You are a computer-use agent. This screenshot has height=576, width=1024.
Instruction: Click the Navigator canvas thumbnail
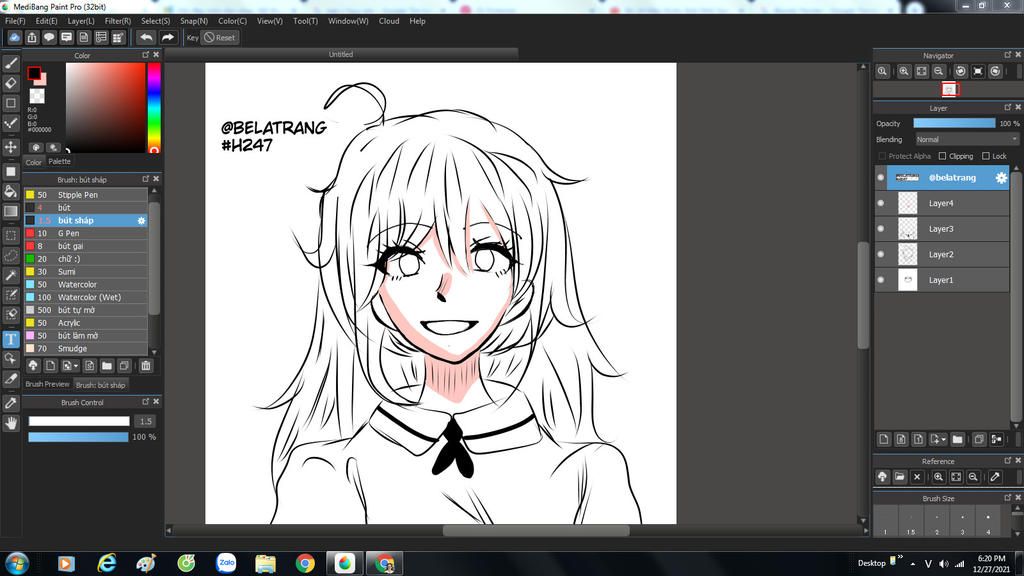(x=949, y=89)
